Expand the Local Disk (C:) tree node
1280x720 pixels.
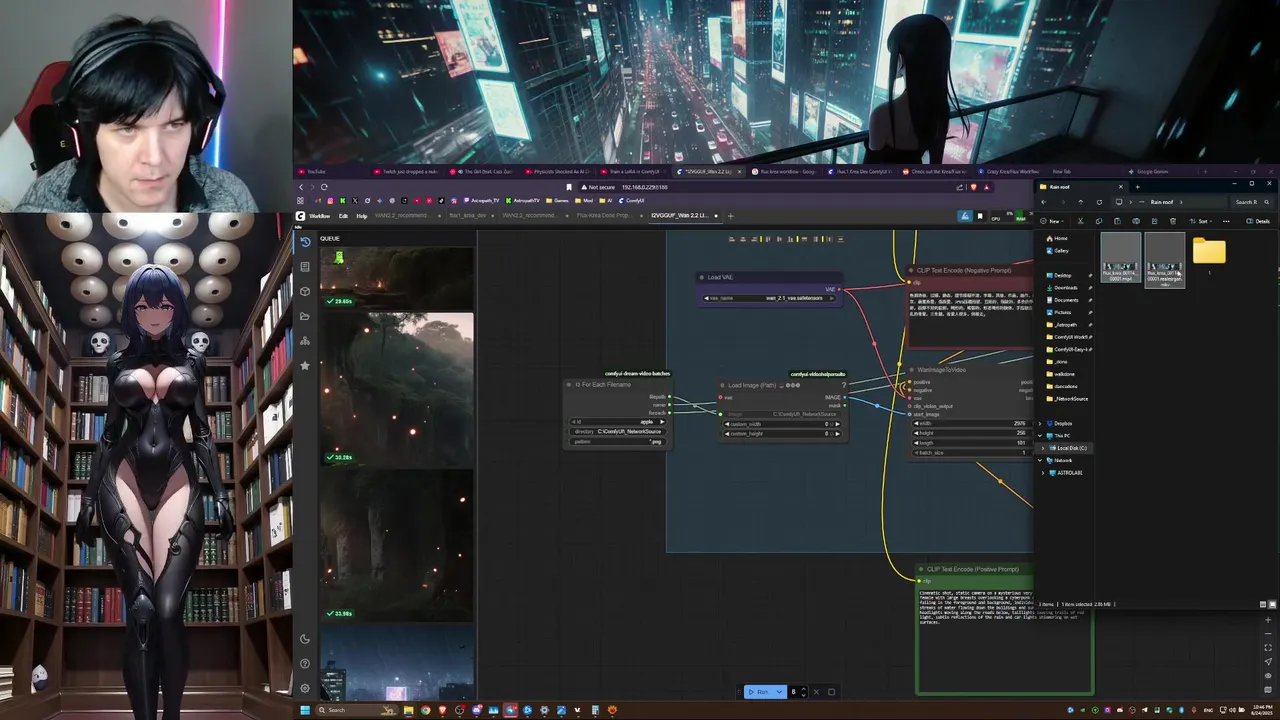(1044, 448)
